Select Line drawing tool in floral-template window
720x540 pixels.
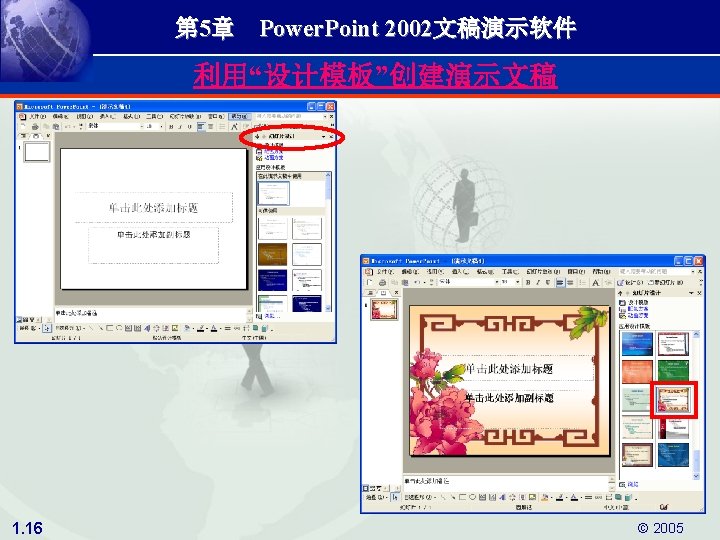click(x=444, y=497)
